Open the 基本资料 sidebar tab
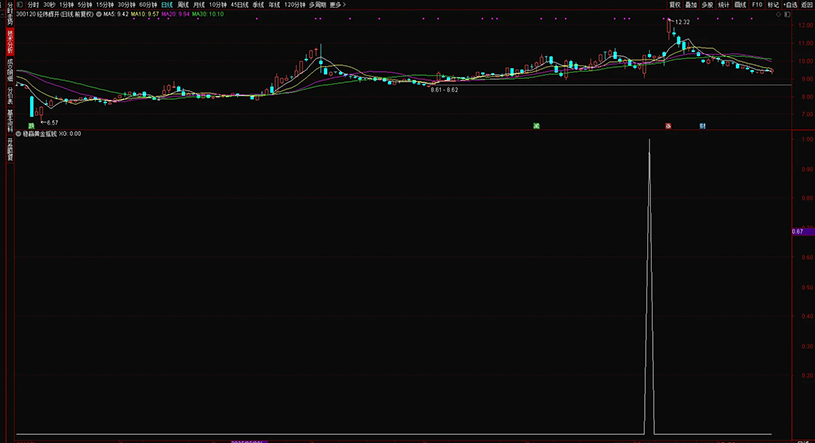 coord(10,121)
